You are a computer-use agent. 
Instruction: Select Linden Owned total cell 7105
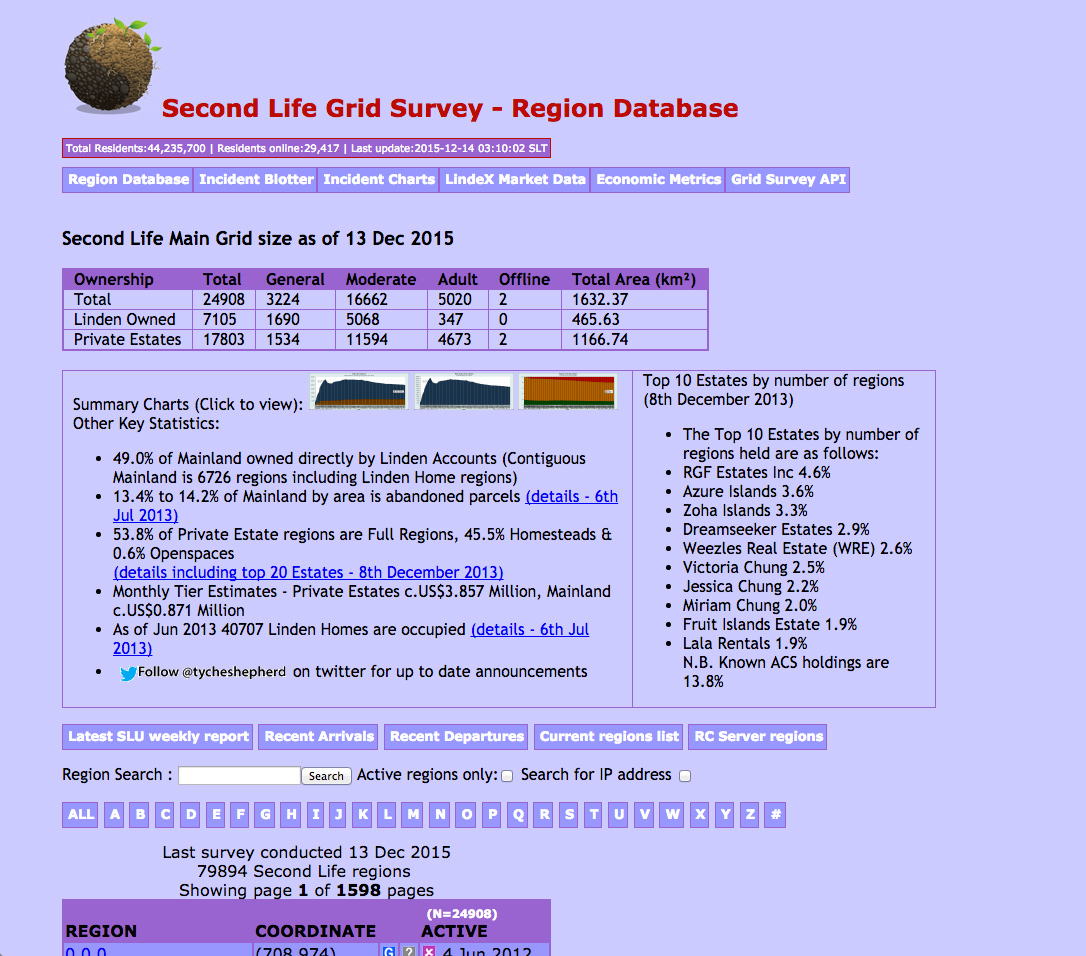point(224,319)
